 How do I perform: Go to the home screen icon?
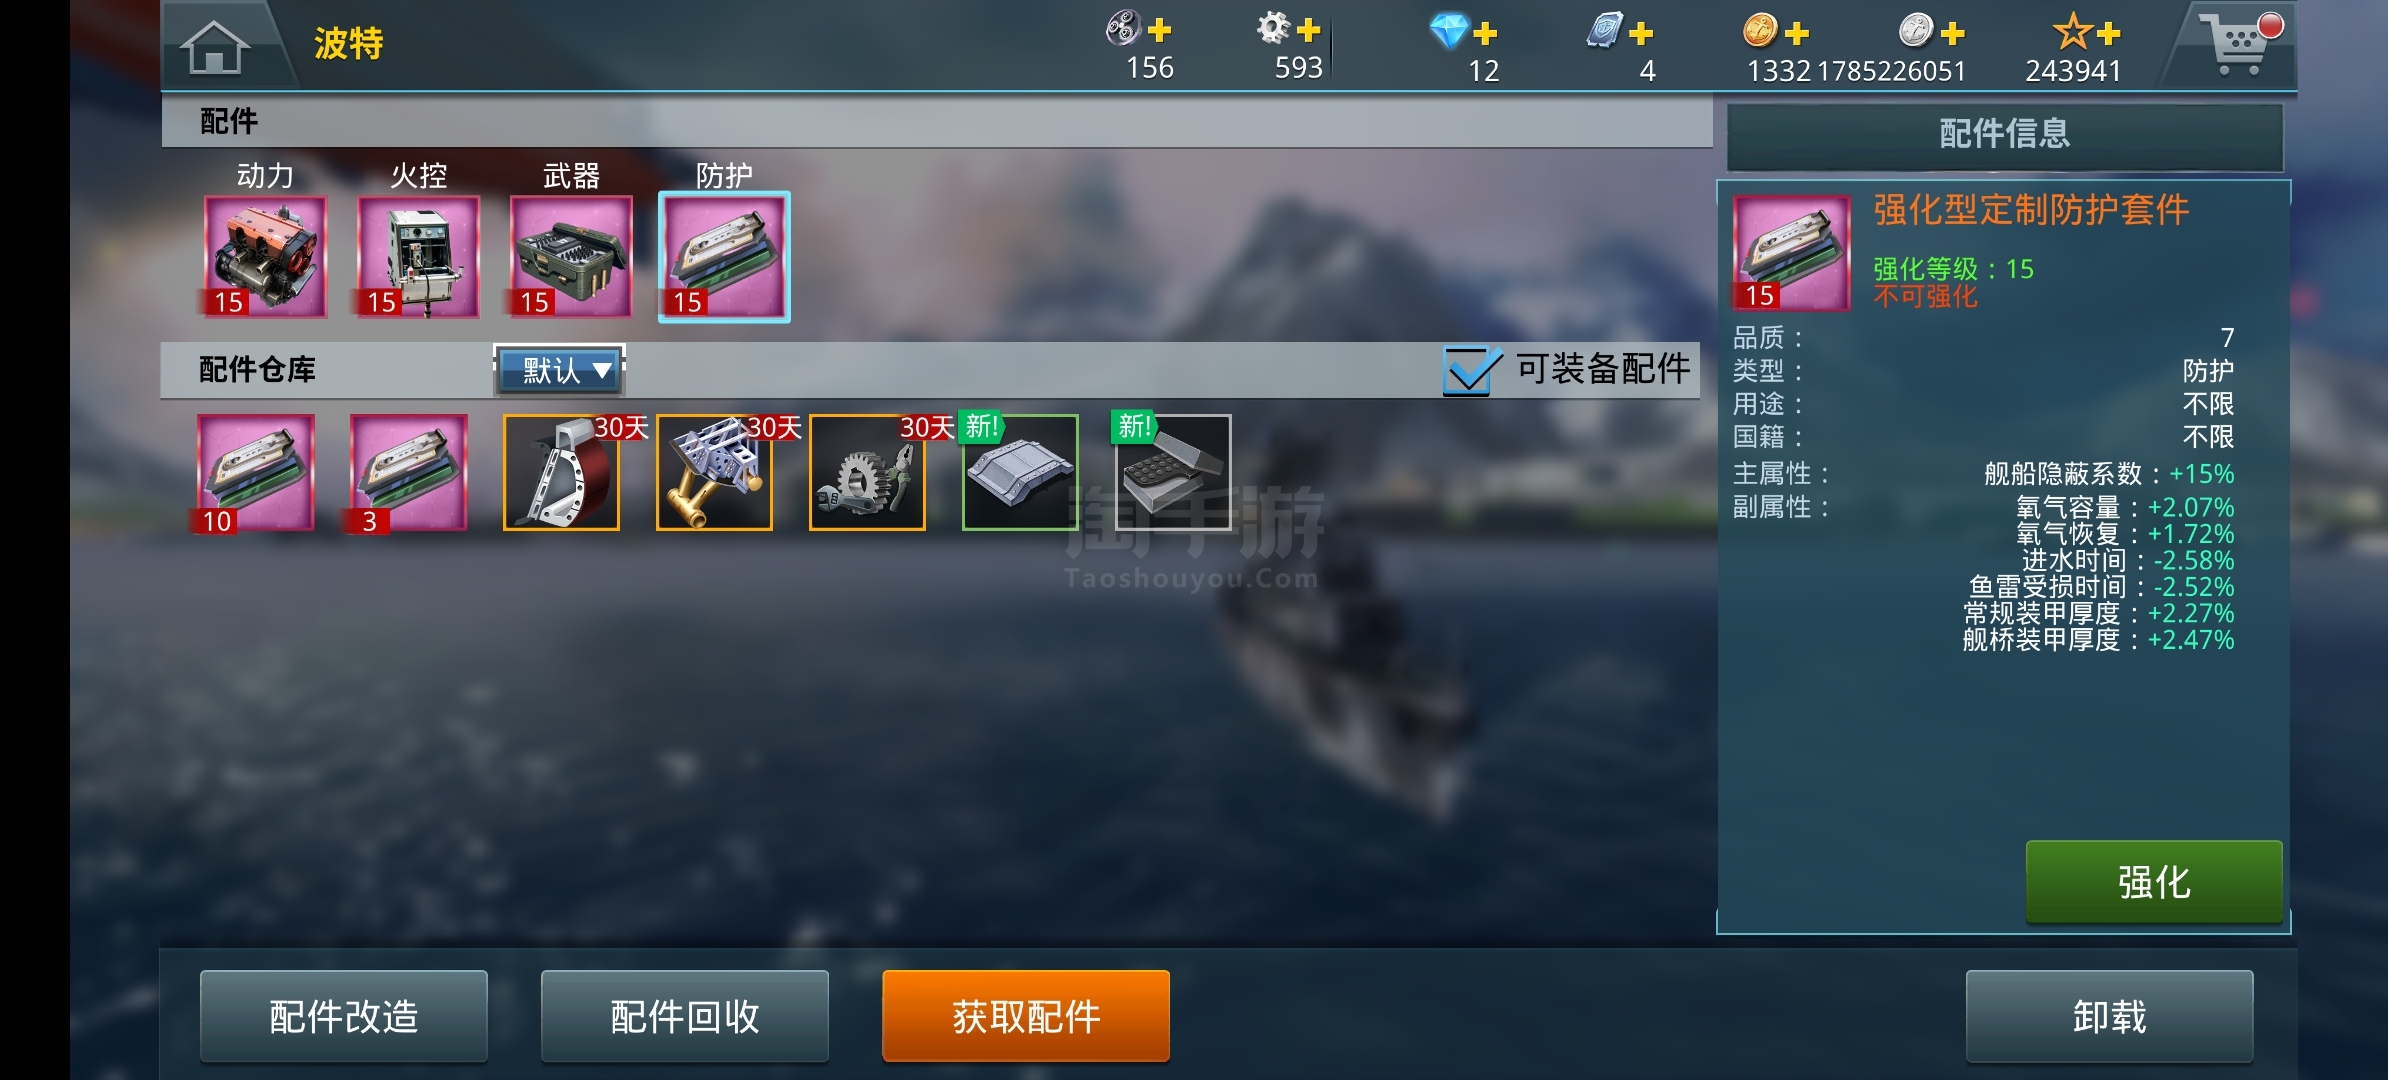(x=214, y=47)
